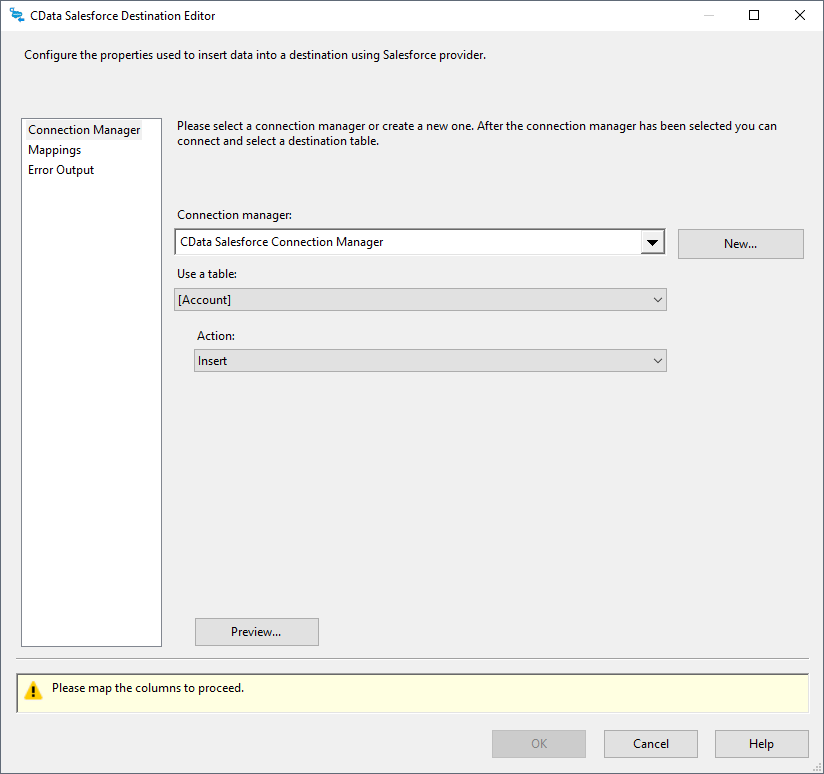The width and height of the screenshot is (824, 774).
Task: Open the Use a table dropdown
Action: pyautogui.click(x=420, y=300)
